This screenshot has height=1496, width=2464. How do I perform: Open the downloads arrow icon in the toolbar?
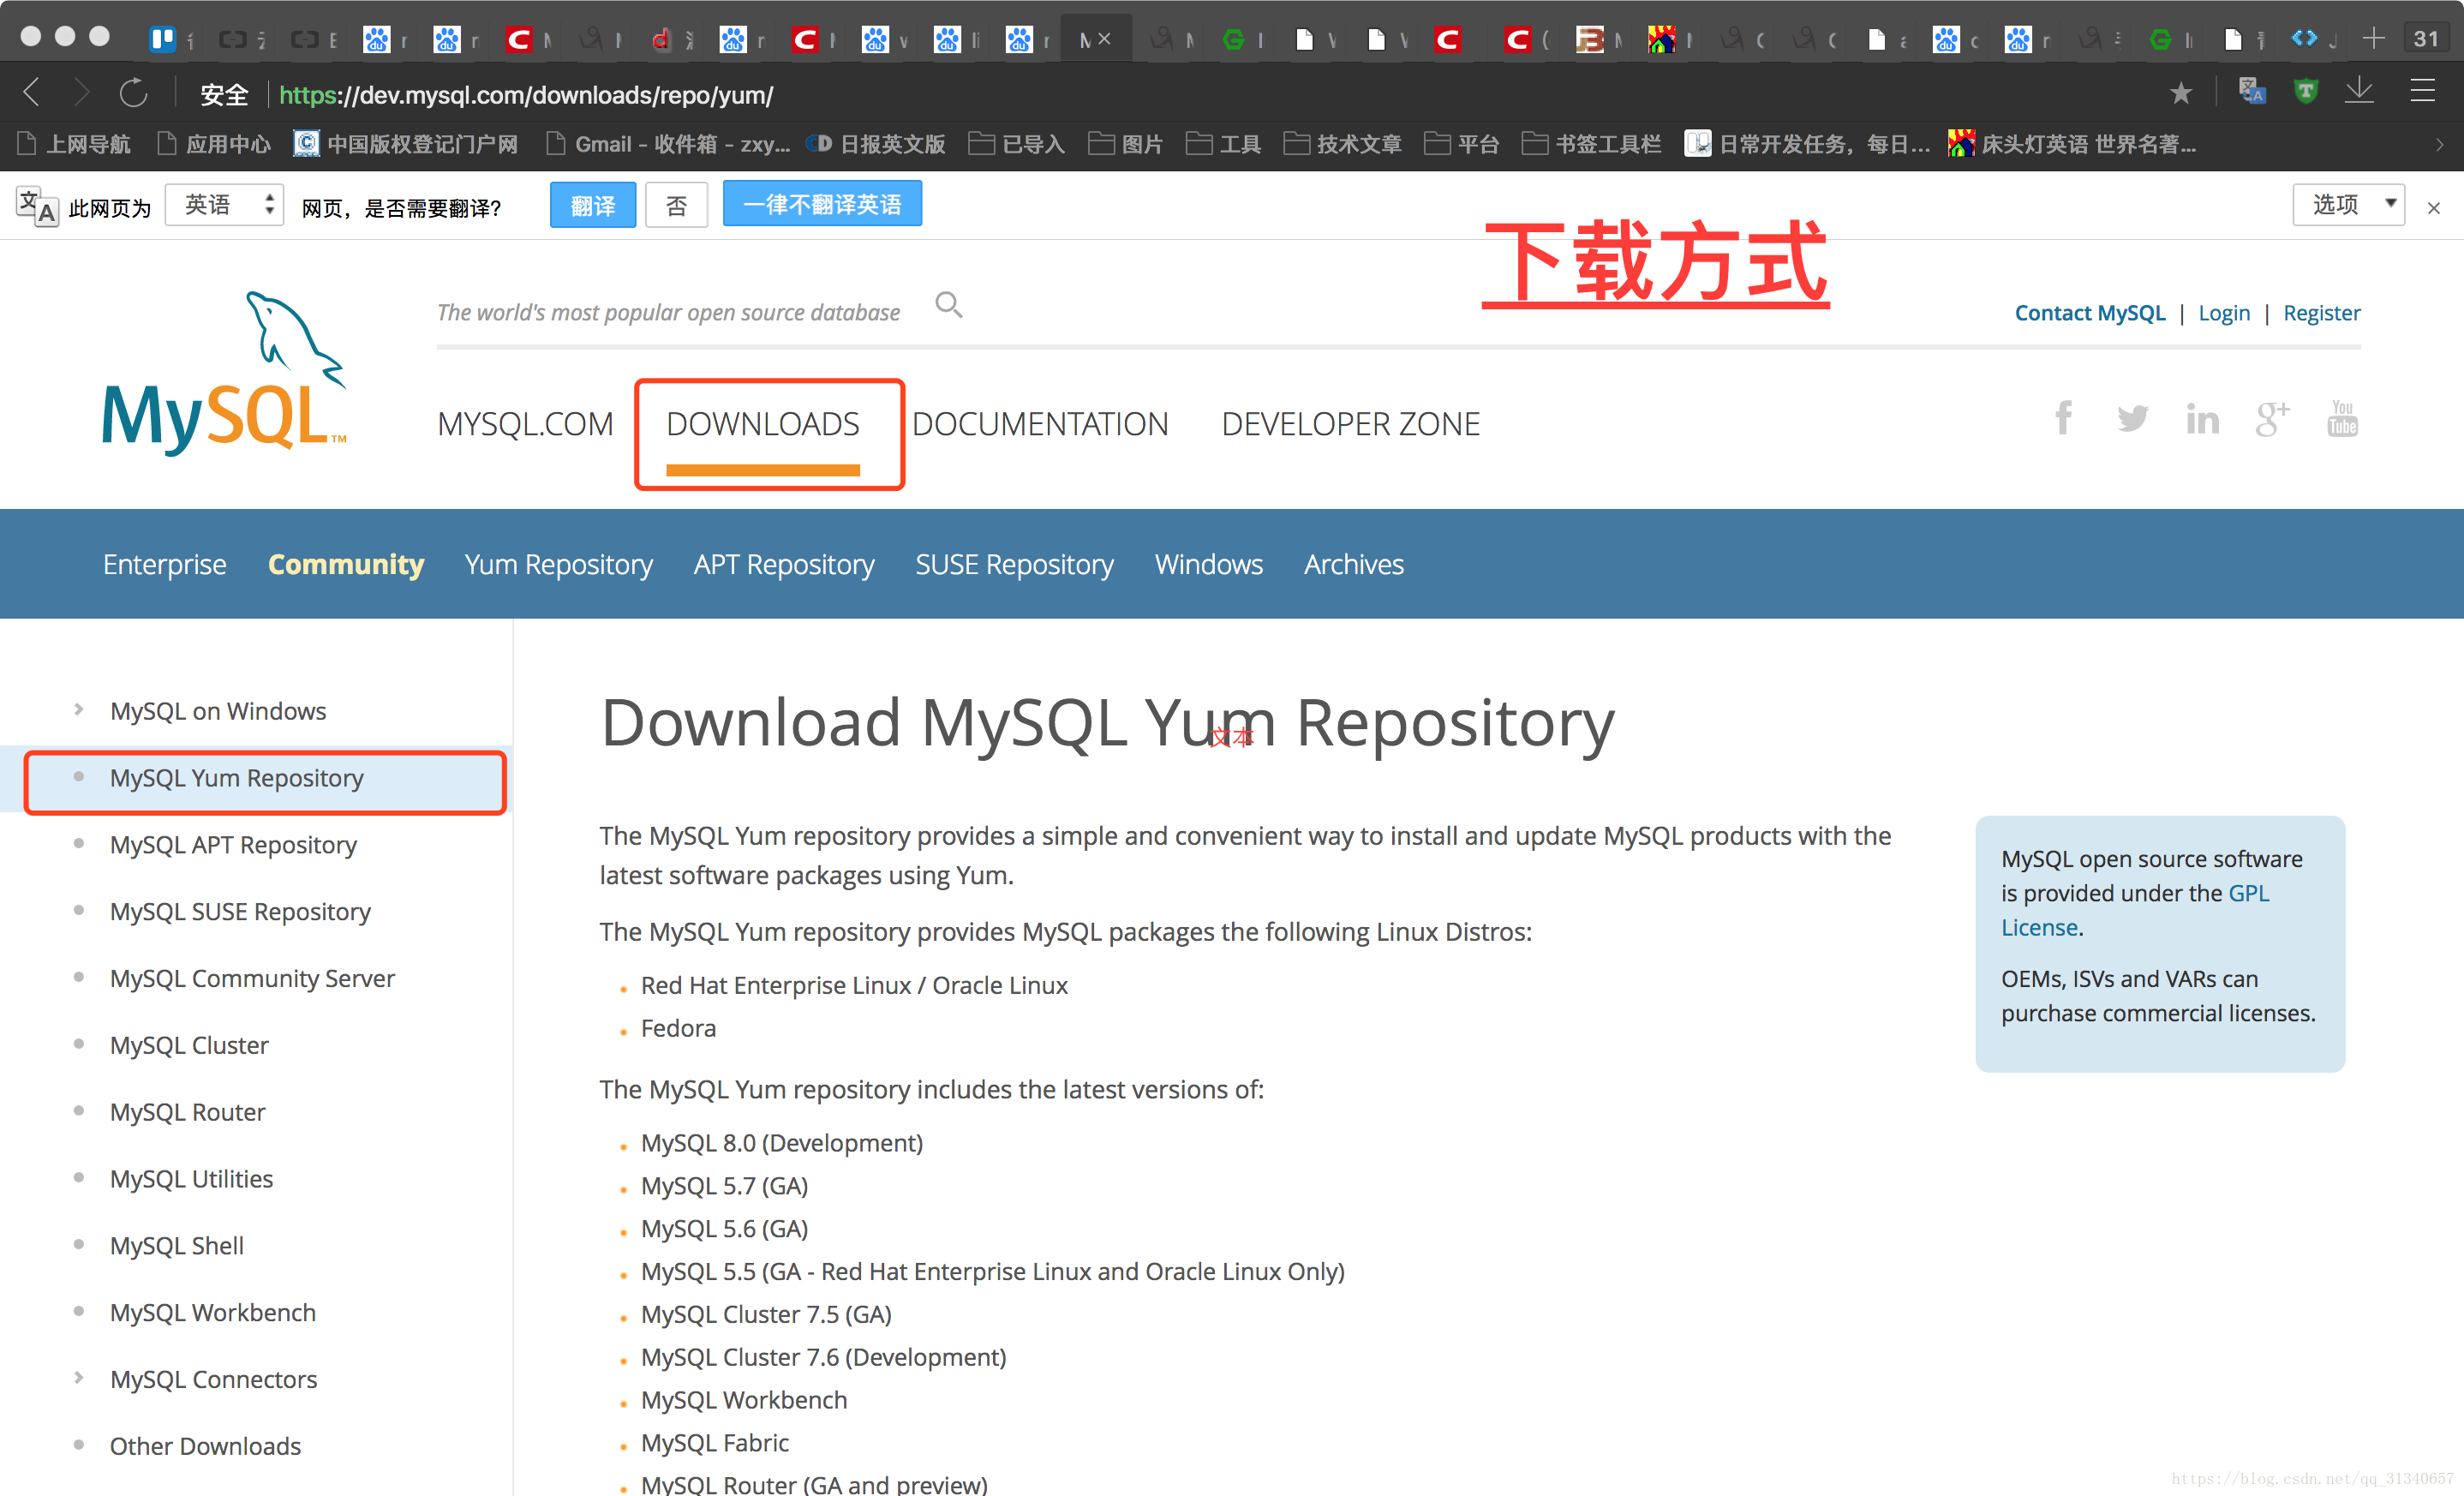pos(2360,91)
